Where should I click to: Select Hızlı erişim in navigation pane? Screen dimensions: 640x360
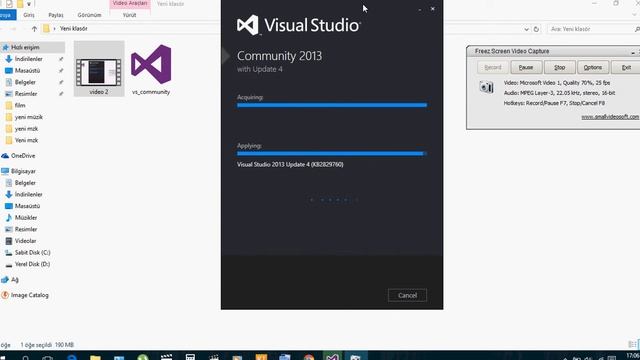click(25, 47)
